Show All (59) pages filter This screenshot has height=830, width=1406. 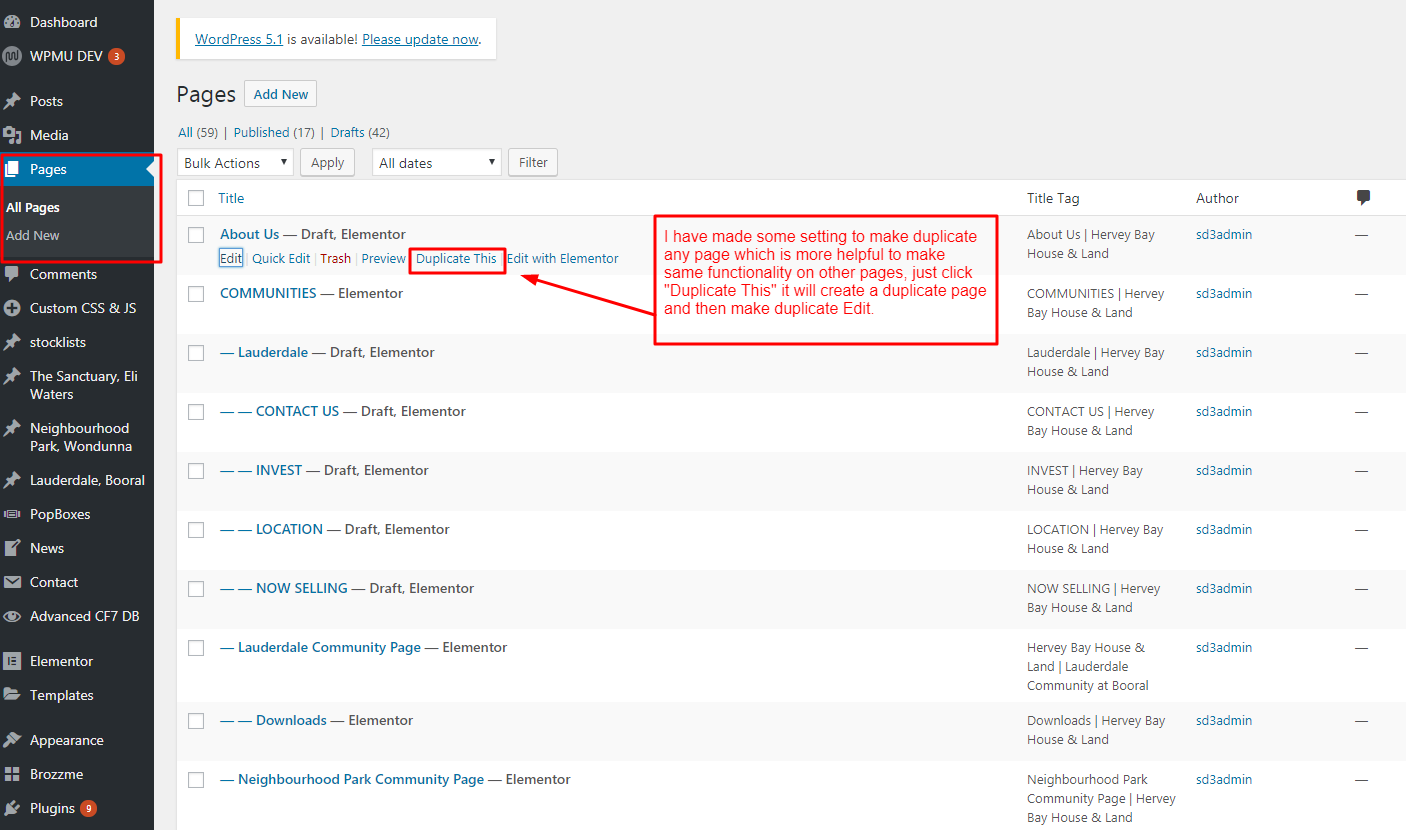pyautogui.click(x=198, y=132)
